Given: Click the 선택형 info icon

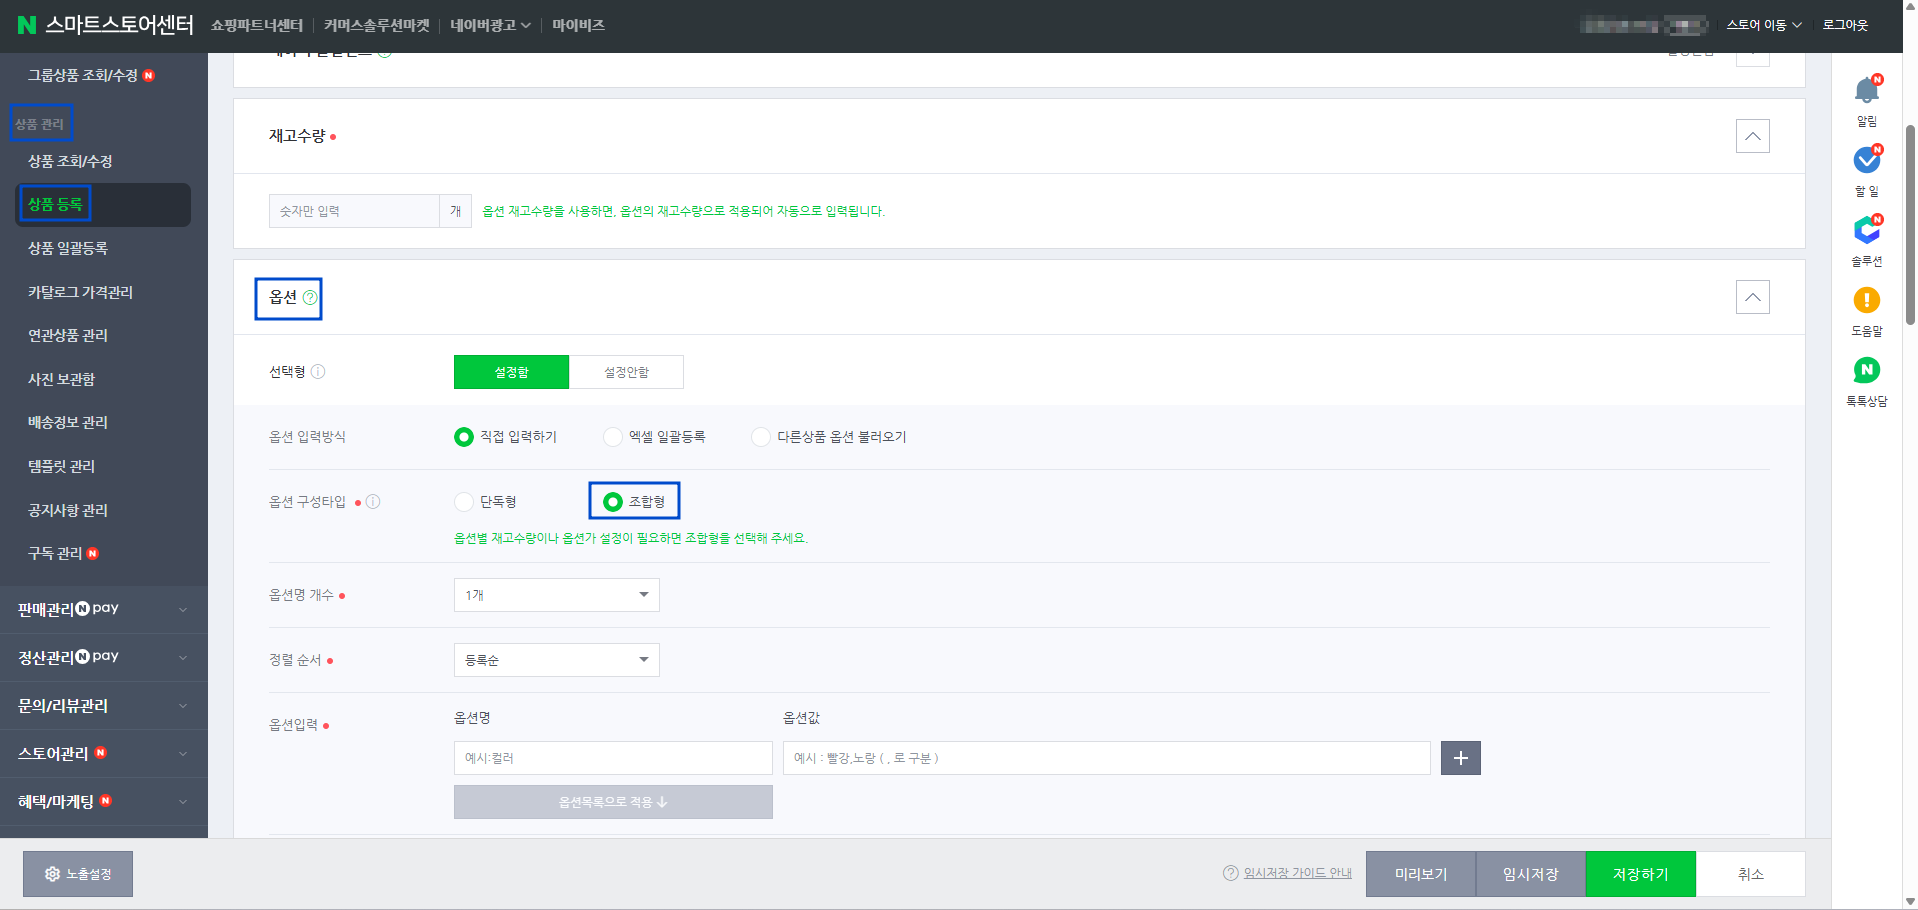Looking at the screenshot, I should click(318, 372).
